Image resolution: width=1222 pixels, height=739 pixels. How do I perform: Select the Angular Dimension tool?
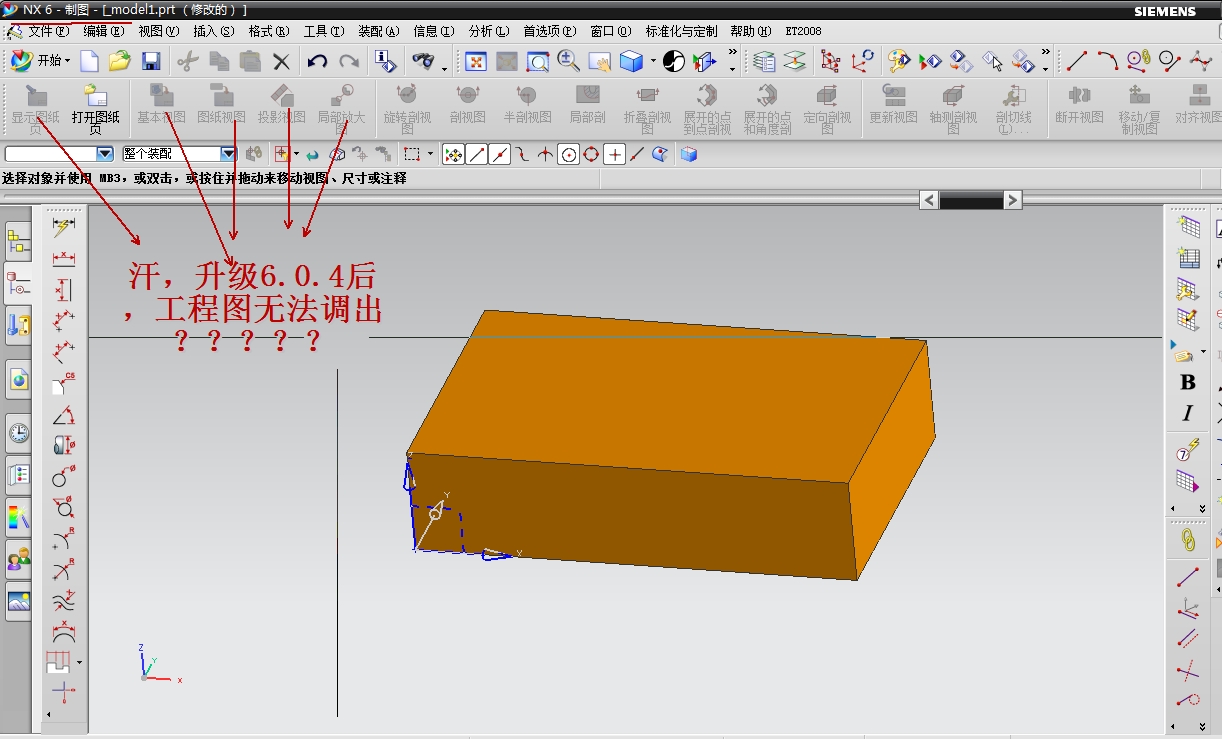64,414
